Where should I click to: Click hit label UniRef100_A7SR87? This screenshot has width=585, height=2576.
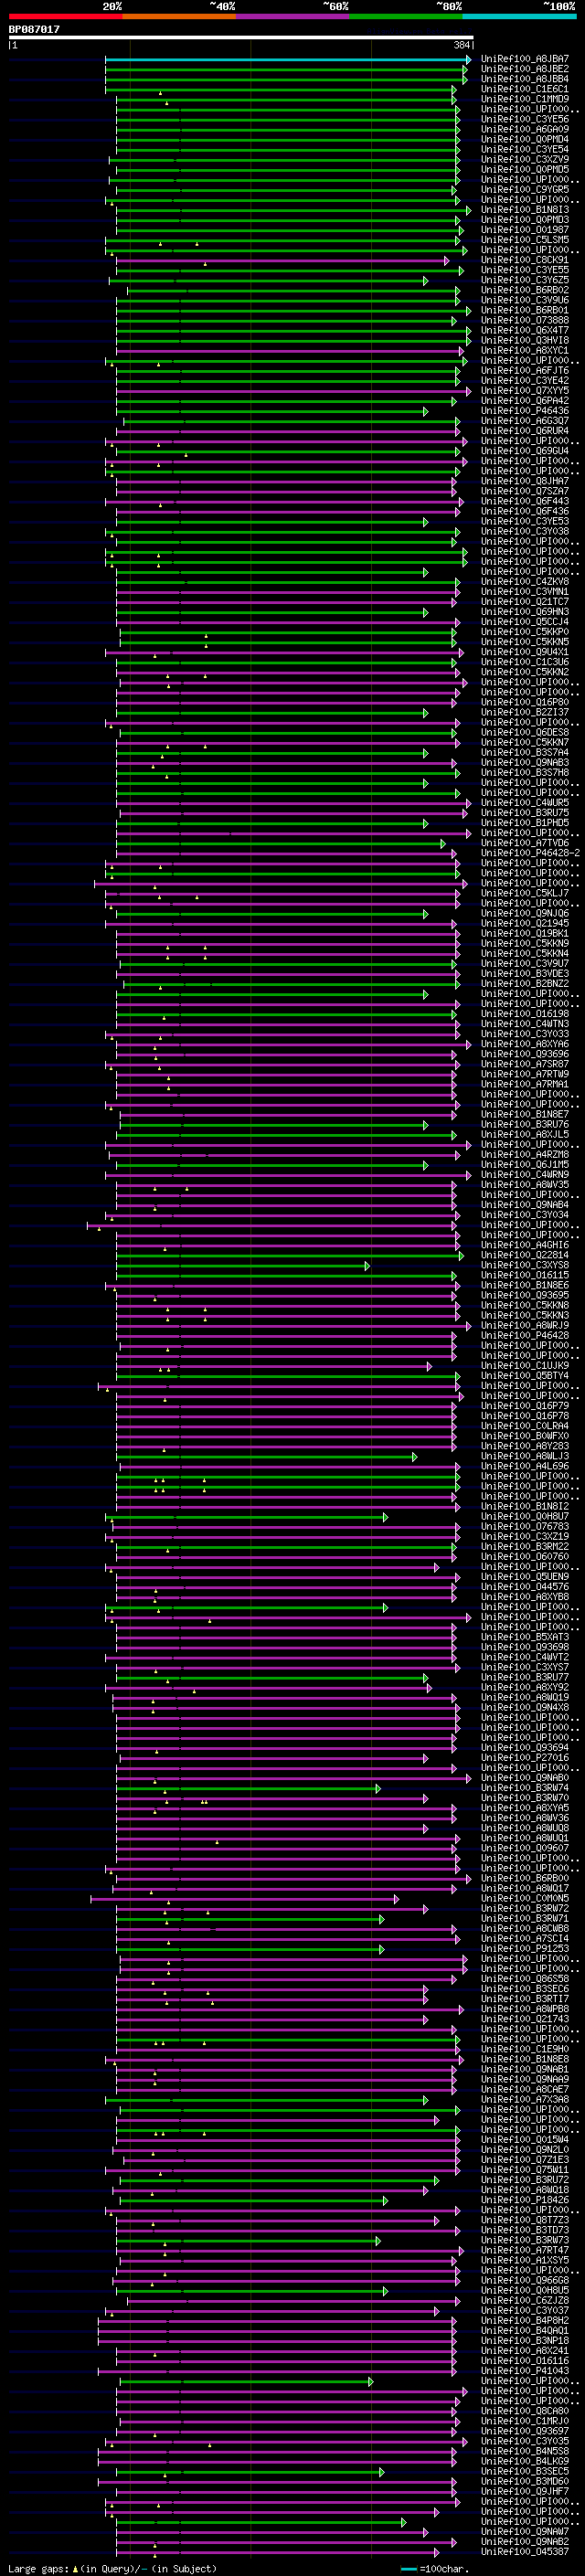click(x=525, y=1064)
